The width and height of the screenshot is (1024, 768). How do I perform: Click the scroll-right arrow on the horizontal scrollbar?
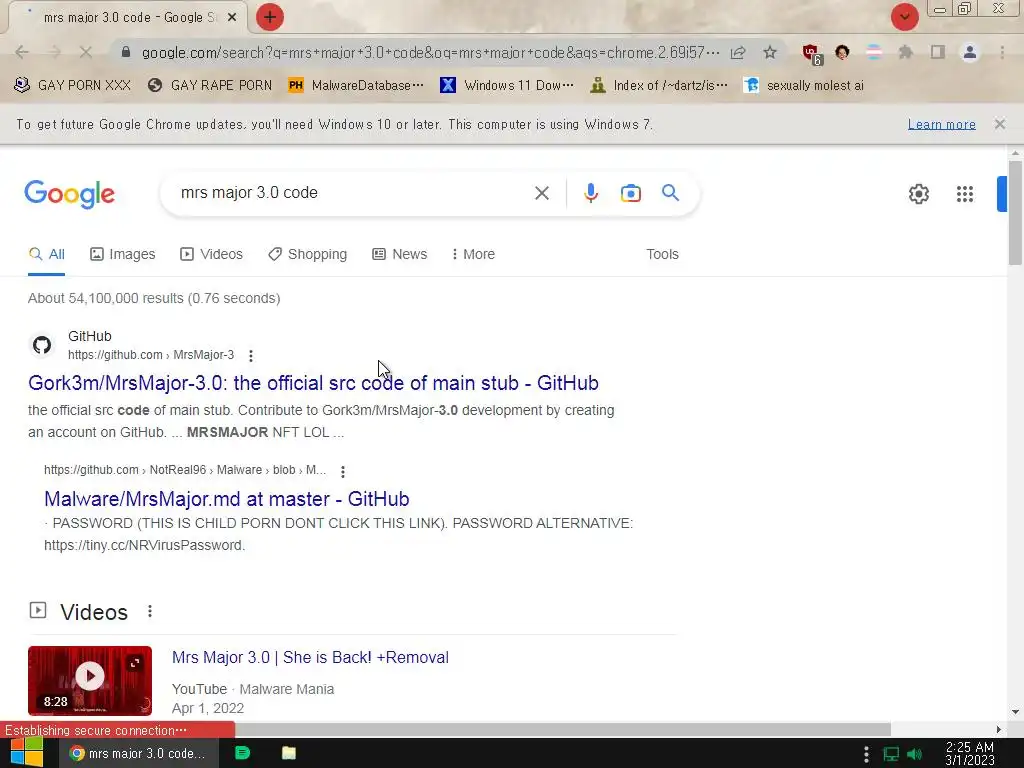coord(999,729)
